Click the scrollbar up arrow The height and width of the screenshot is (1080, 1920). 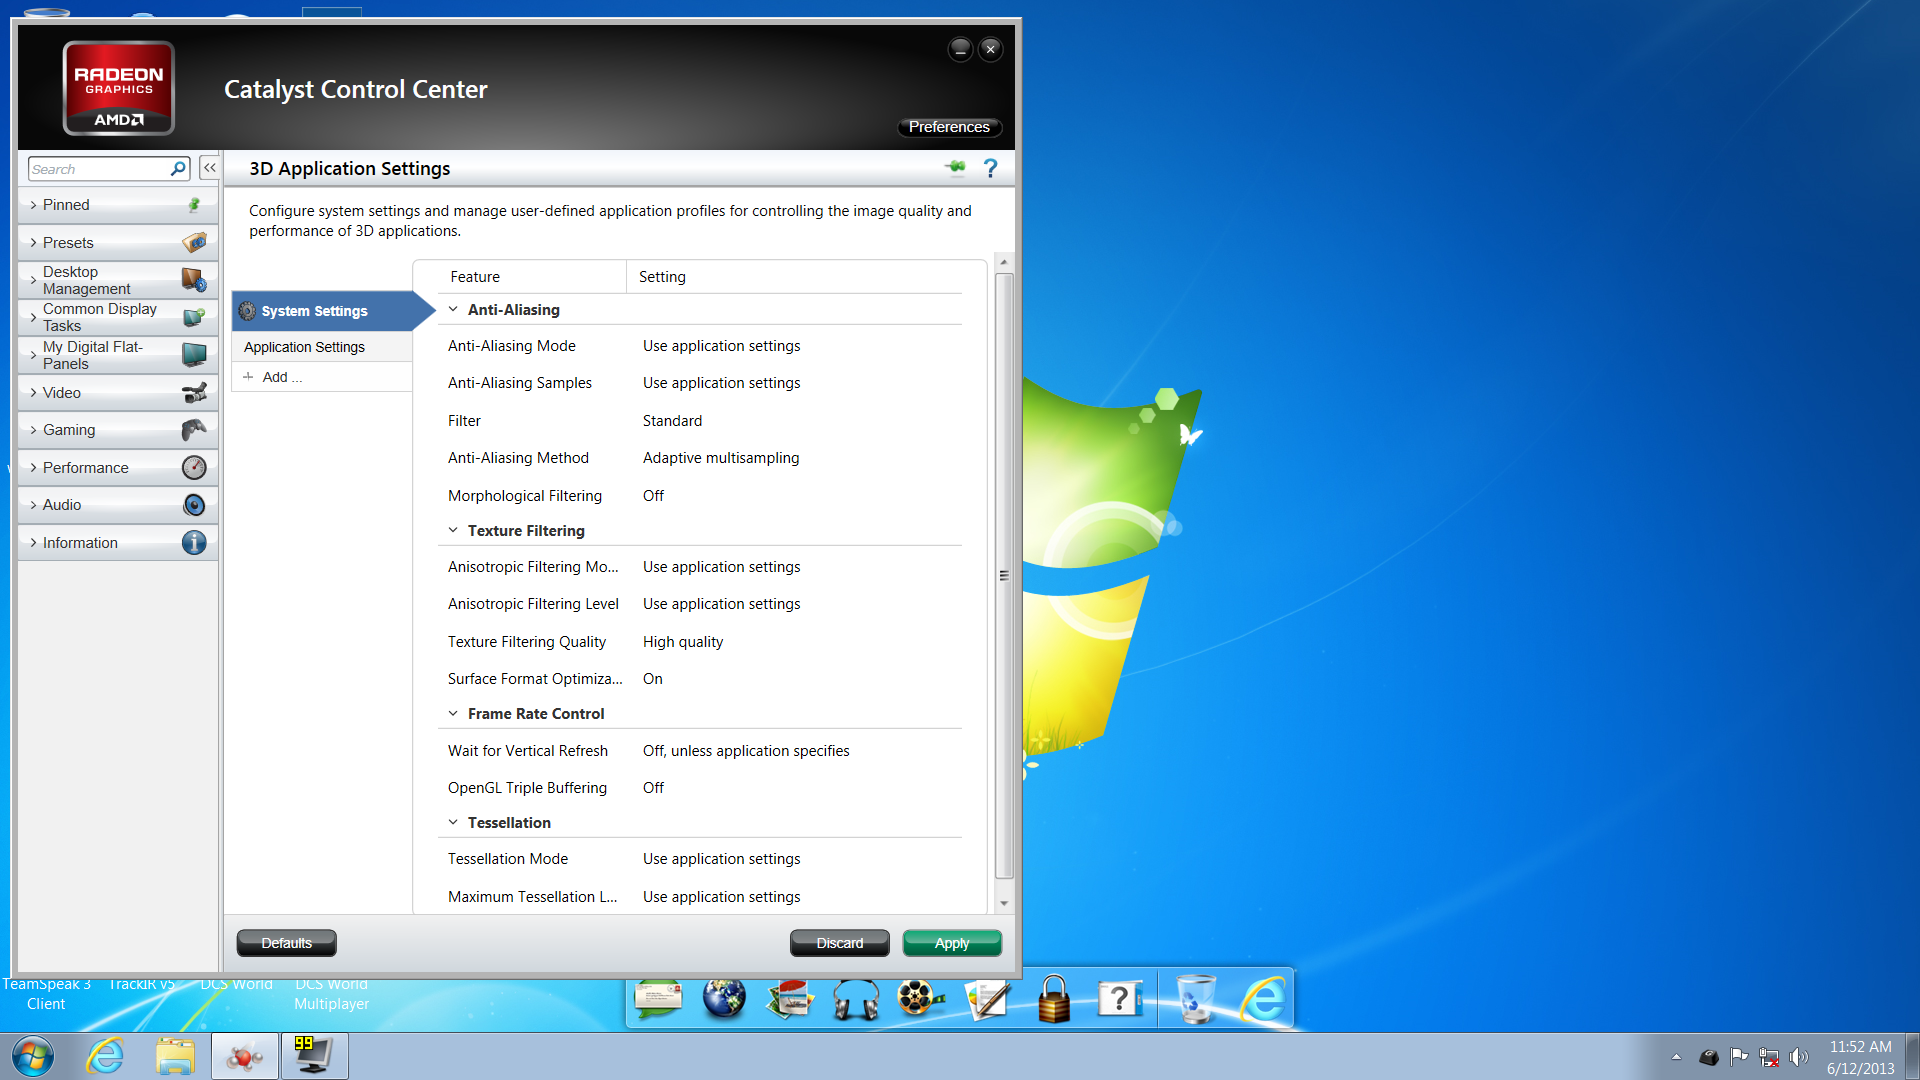pos(1004,262)
